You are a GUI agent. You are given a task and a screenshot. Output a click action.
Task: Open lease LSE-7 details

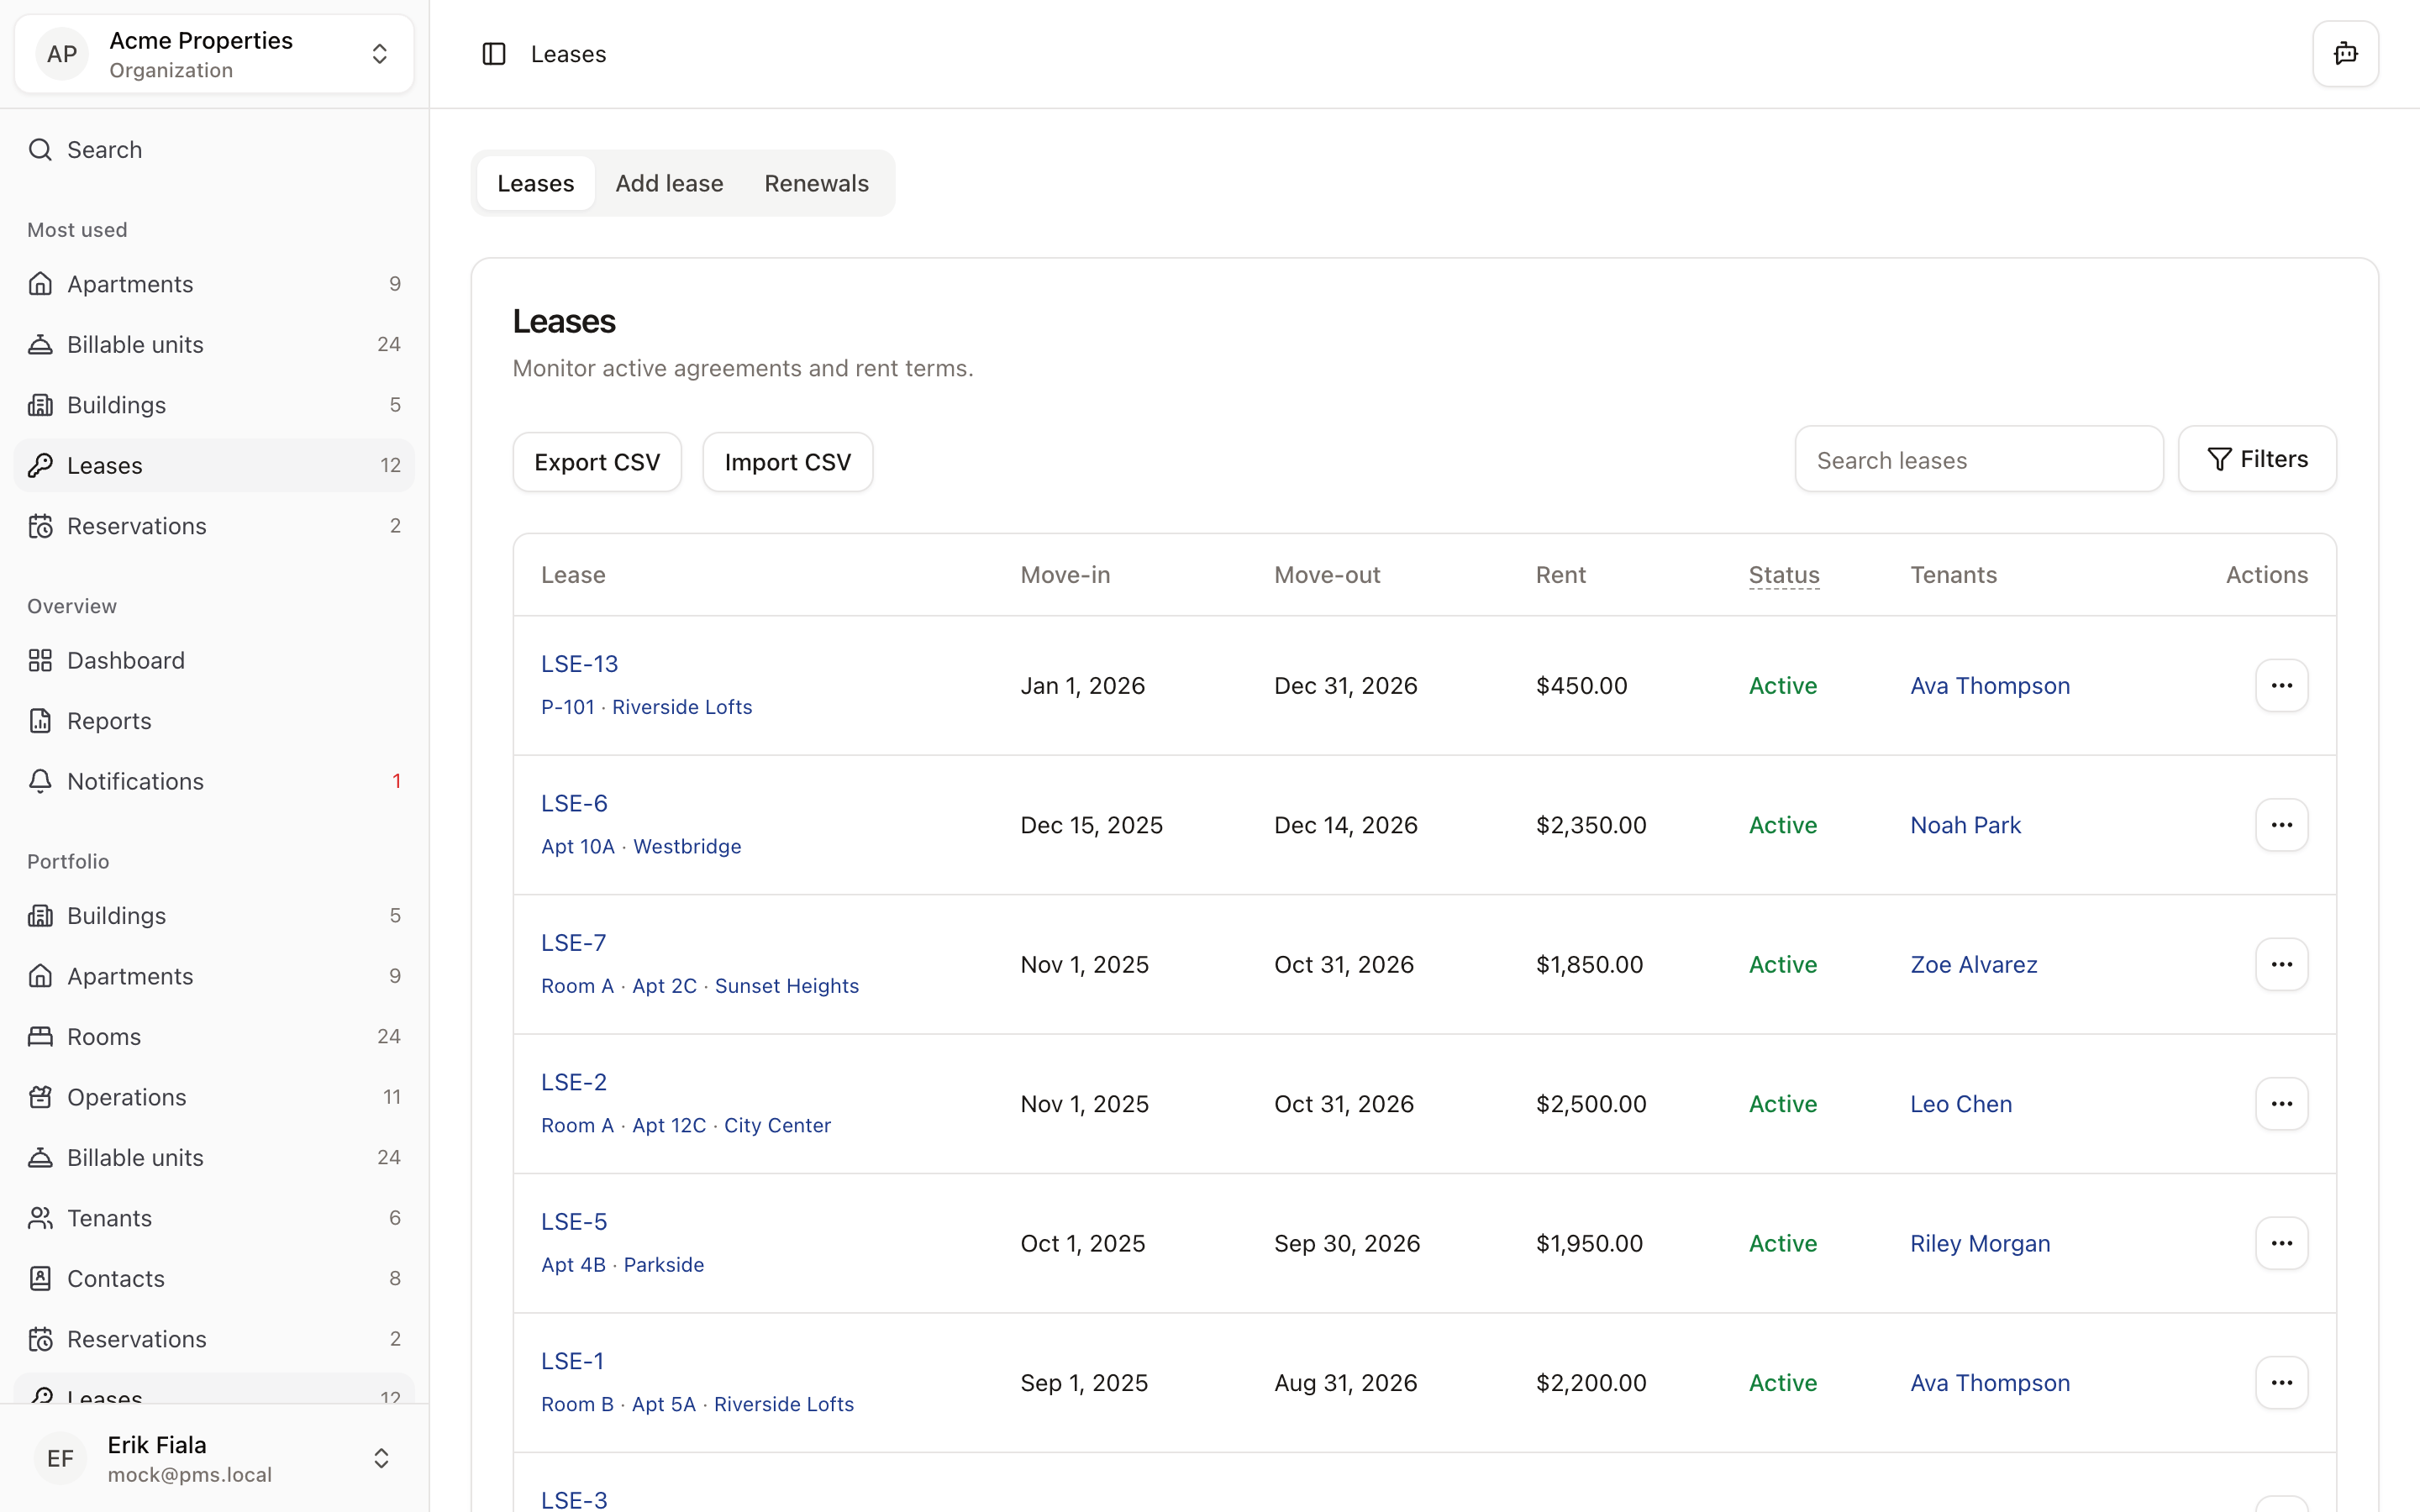[573, 941]
